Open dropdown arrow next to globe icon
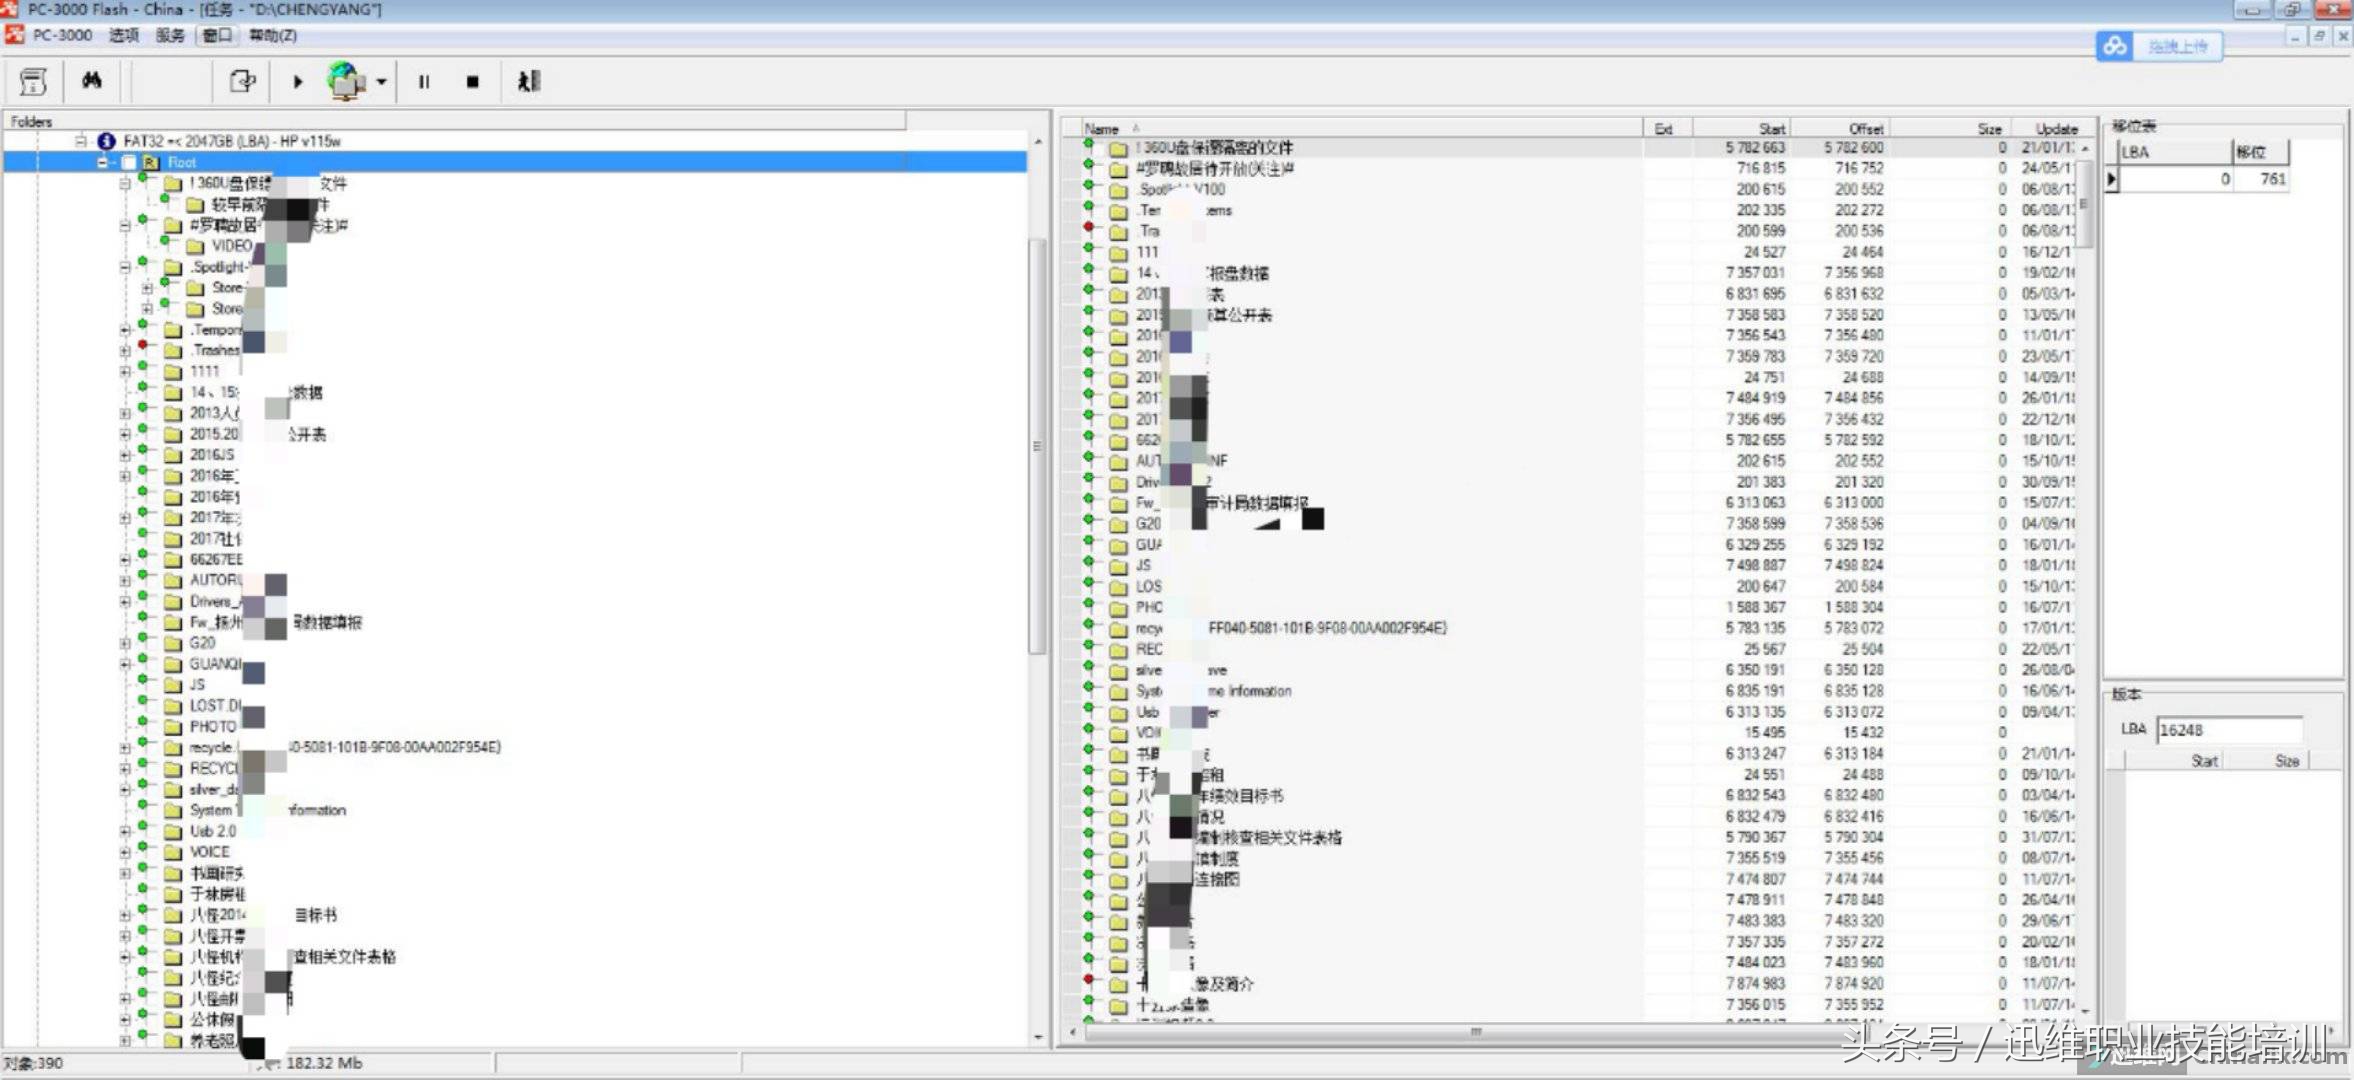Image resolution: width=2354 pixels, height=1080 pixels. pos(381,82)
